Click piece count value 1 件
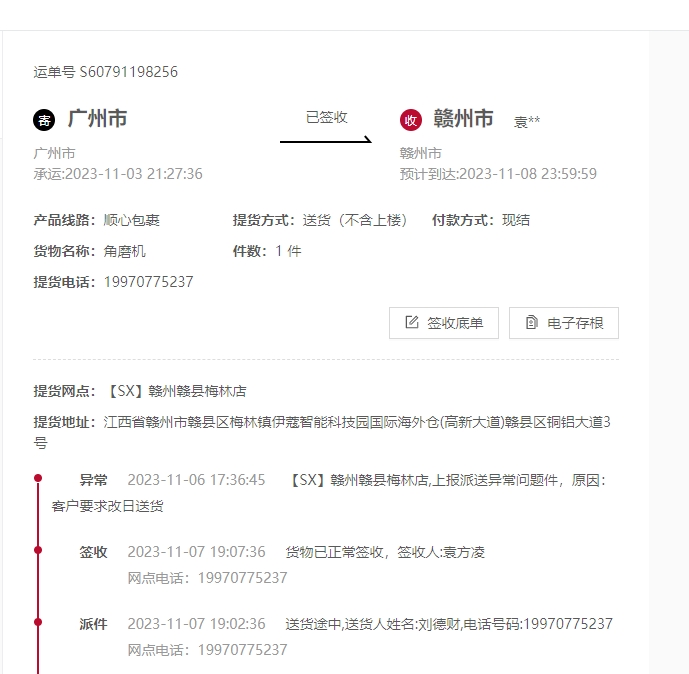The width and height of the screenshot is (689, 674). click(288, 251)
